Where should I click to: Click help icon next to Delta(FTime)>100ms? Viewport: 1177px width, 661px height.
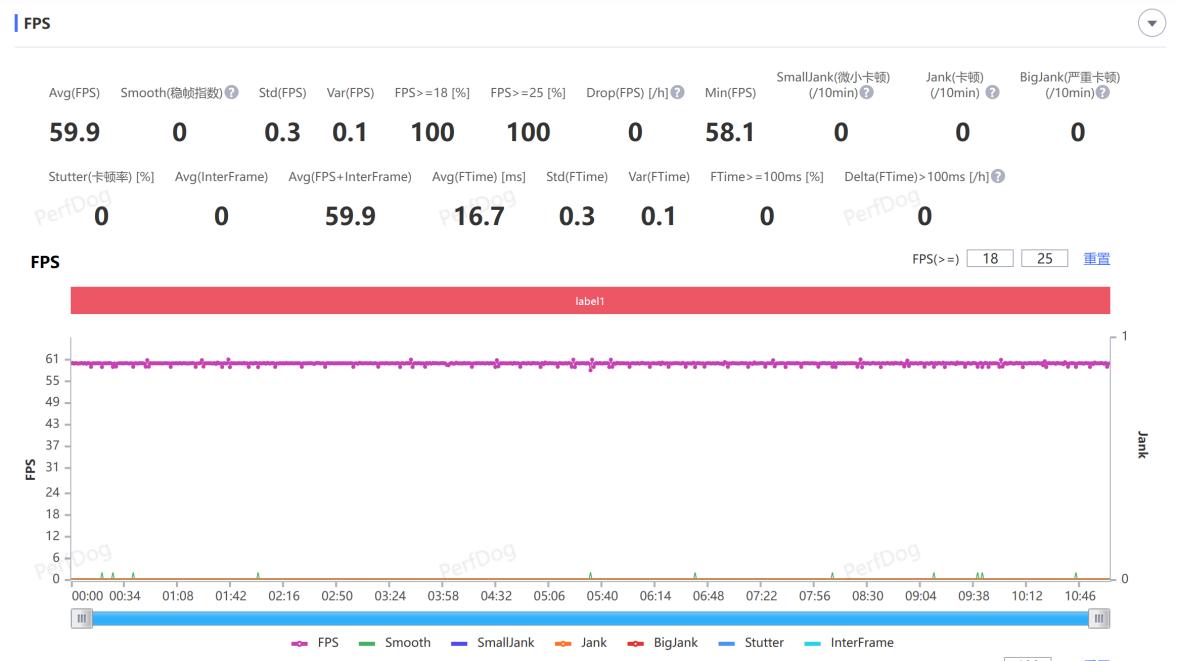pos(998,176)
